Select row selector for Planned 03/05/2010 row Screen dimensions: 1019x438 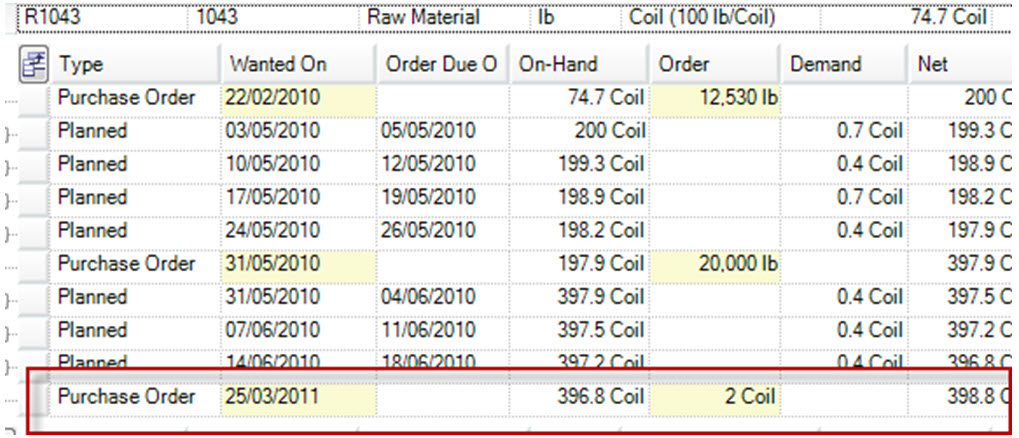point(35,131)
